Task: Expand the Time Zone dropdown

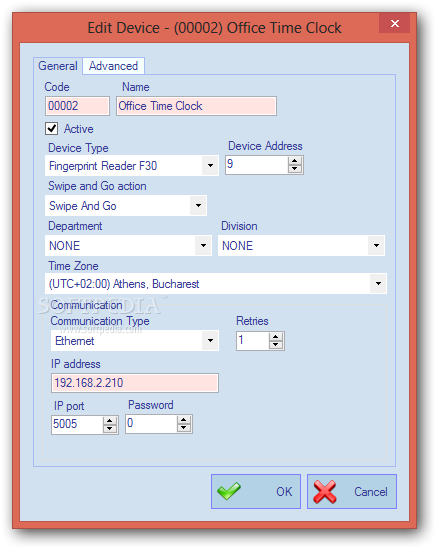Action: [378, 283]
